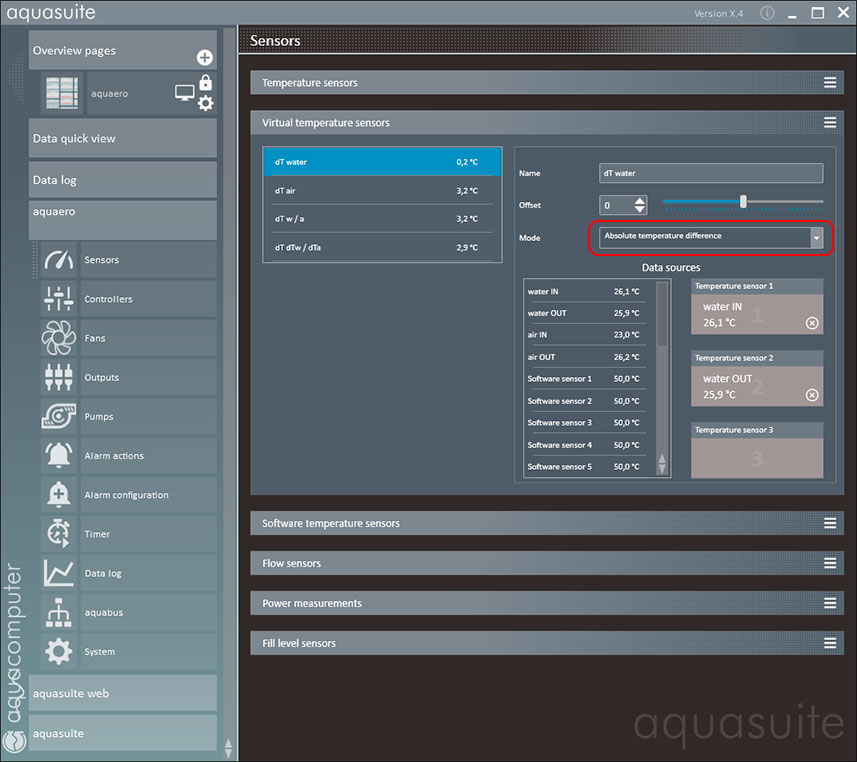
Task: Open the Fans icon
Action: click(x=59, y=338)
